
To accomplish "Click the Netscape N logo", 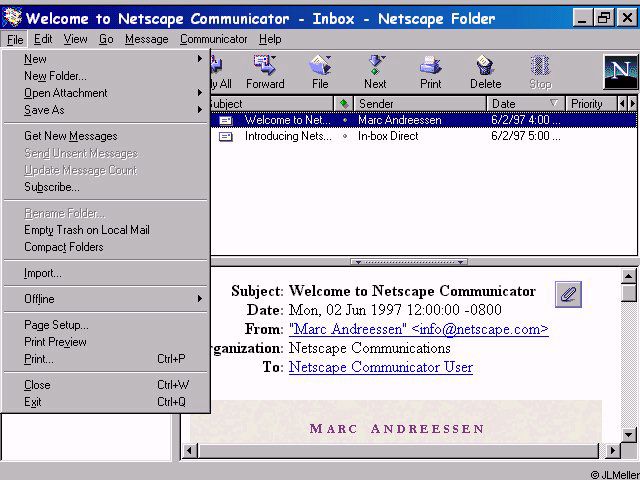I will 620,72.
